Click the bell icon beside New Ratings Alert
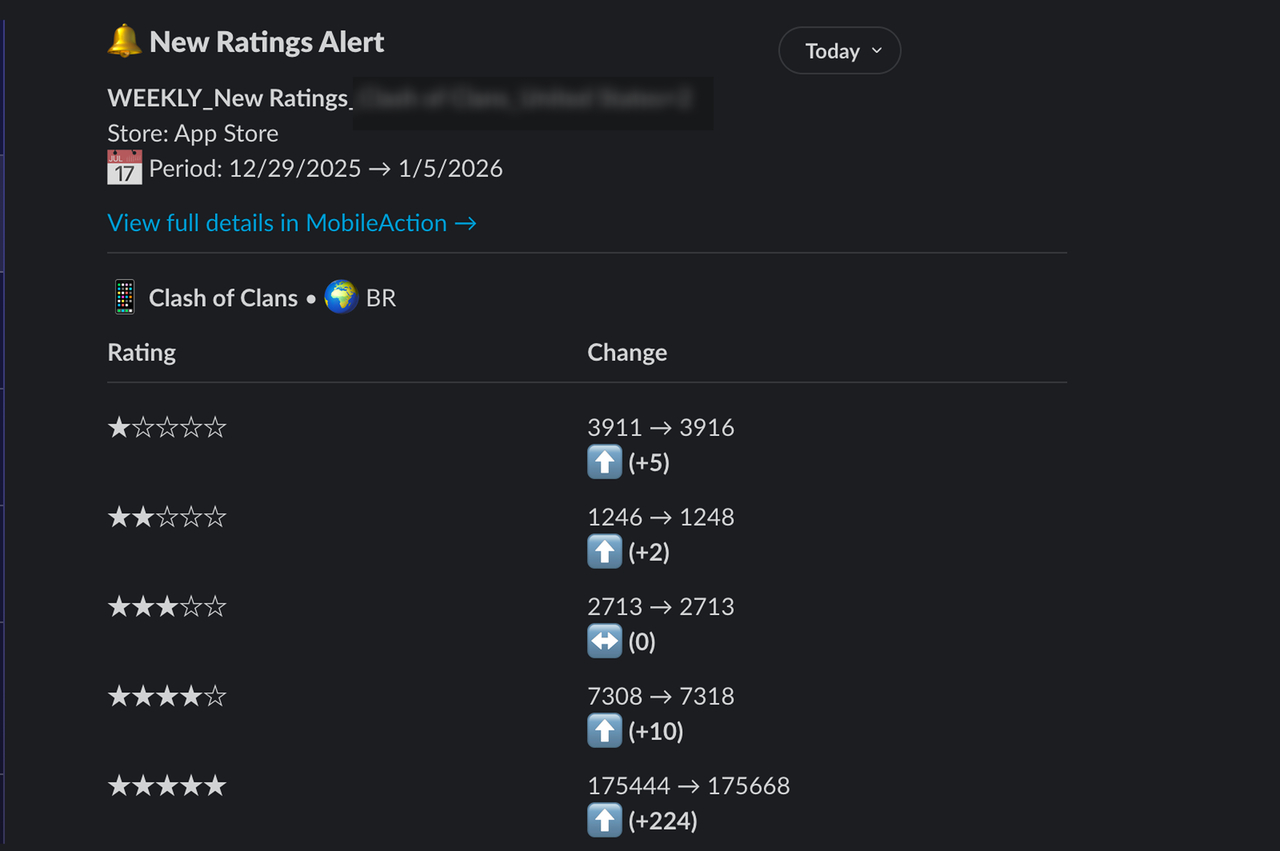This screenshot has width=1280, height=851. click(x=124, y=42)
